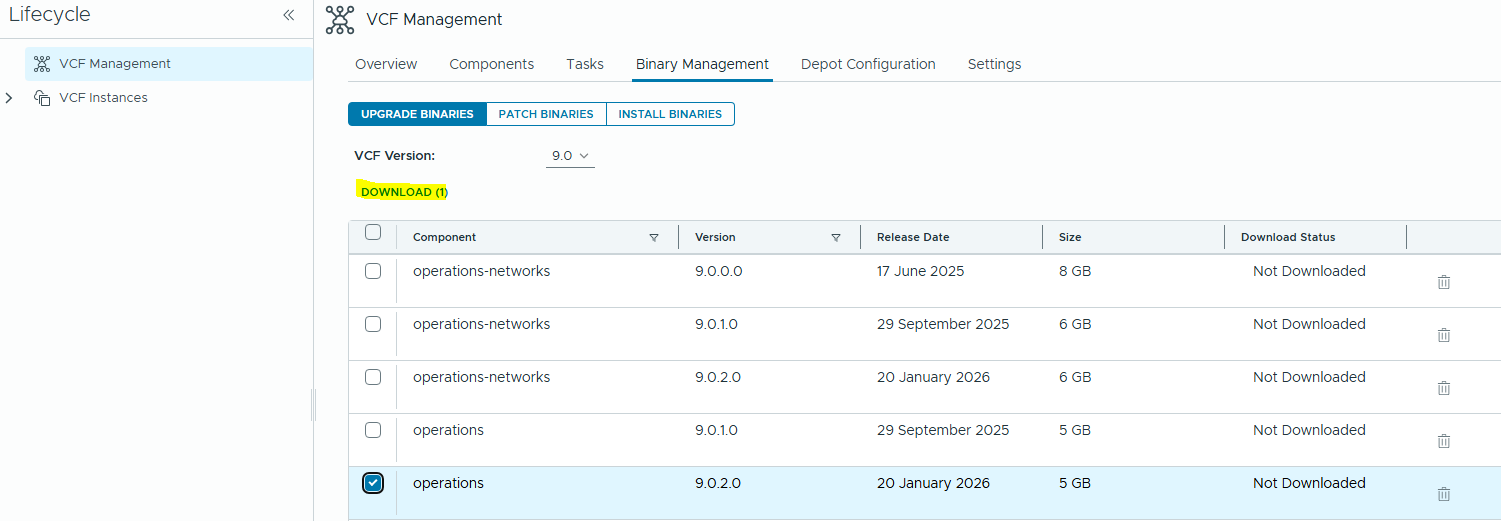The height and width of the screenshot is (521, 1501).
Task: Open Version column filter icon
Action: point(836,238)
